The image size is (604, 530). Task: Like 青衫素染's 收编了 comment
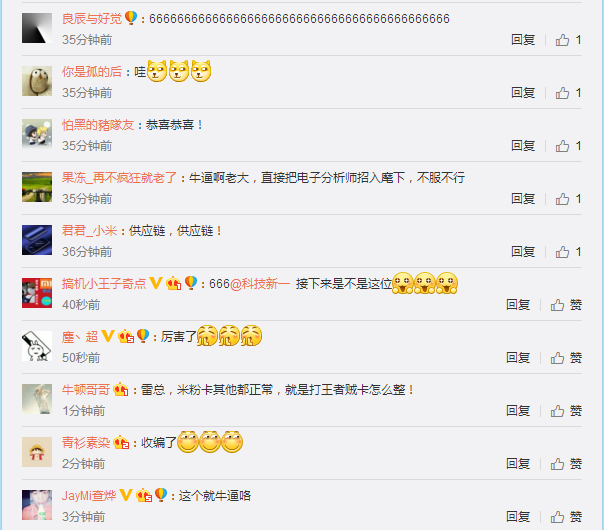566,464
